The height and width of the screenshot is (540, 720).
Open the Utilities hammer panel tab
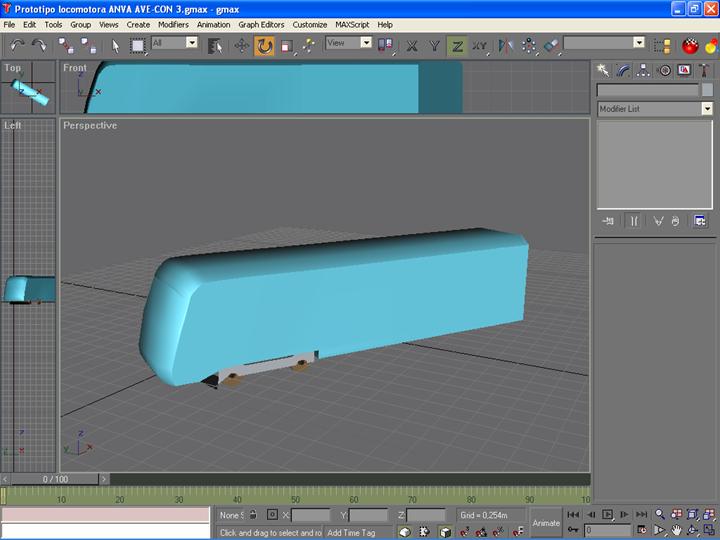(x=704, y=70)
